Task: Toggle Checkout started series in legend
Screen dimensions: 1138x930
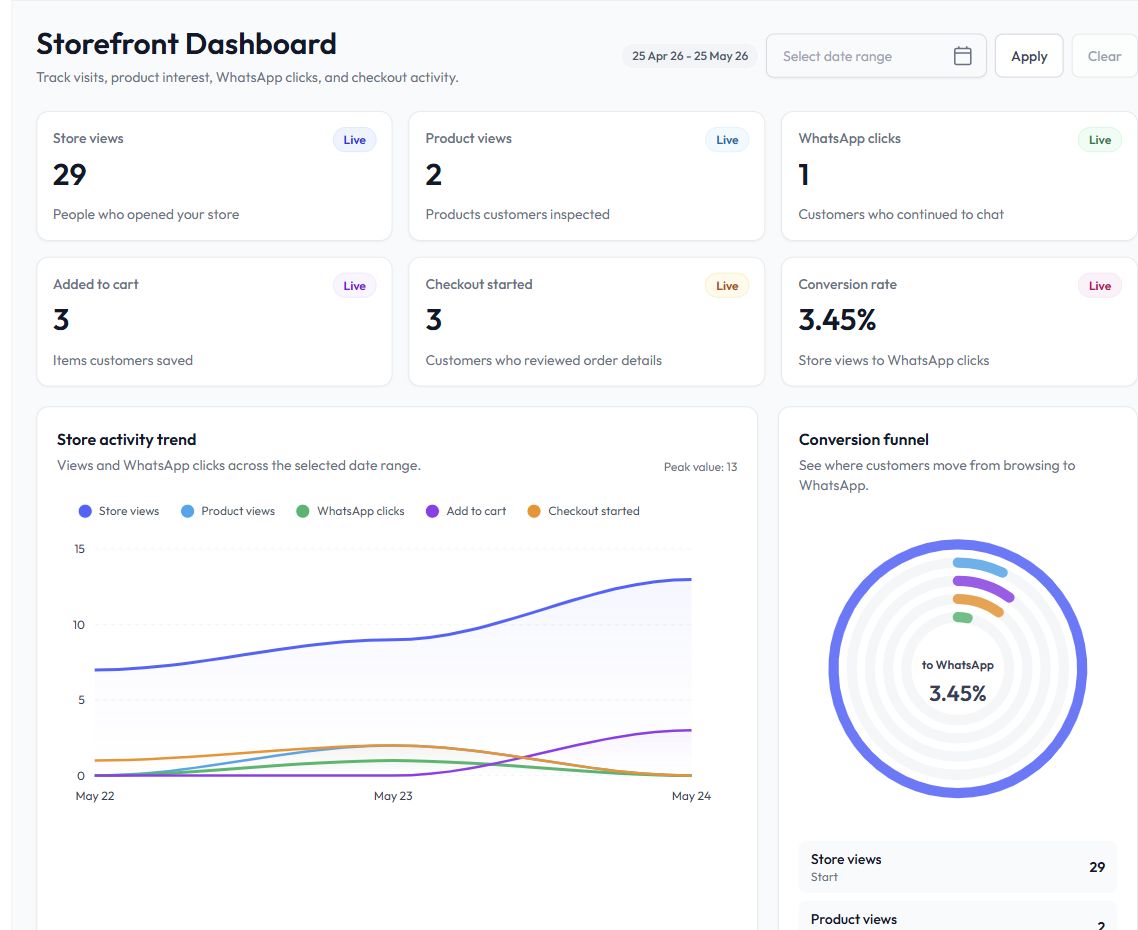Action: click(x=584, y=511)
